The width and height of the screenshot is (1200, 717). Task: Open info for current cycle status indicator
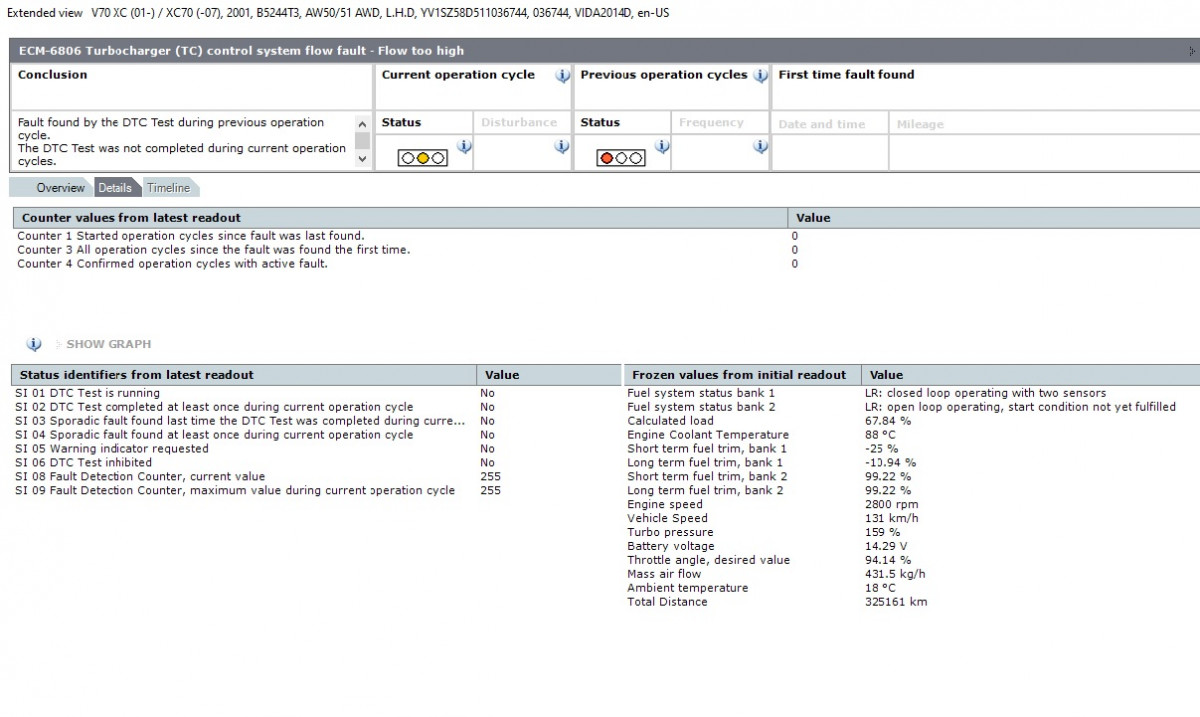(463, 147)
